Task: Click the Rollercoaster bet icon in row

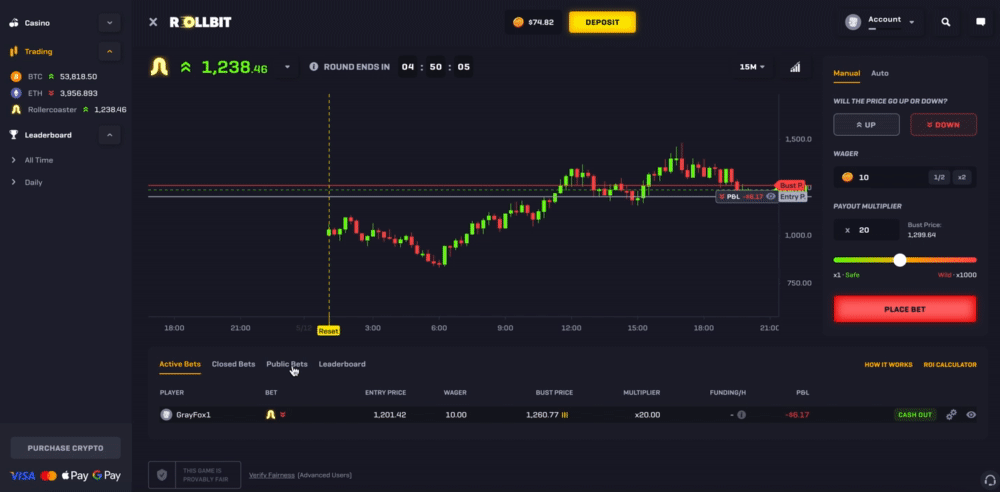Action: [270, 415]
